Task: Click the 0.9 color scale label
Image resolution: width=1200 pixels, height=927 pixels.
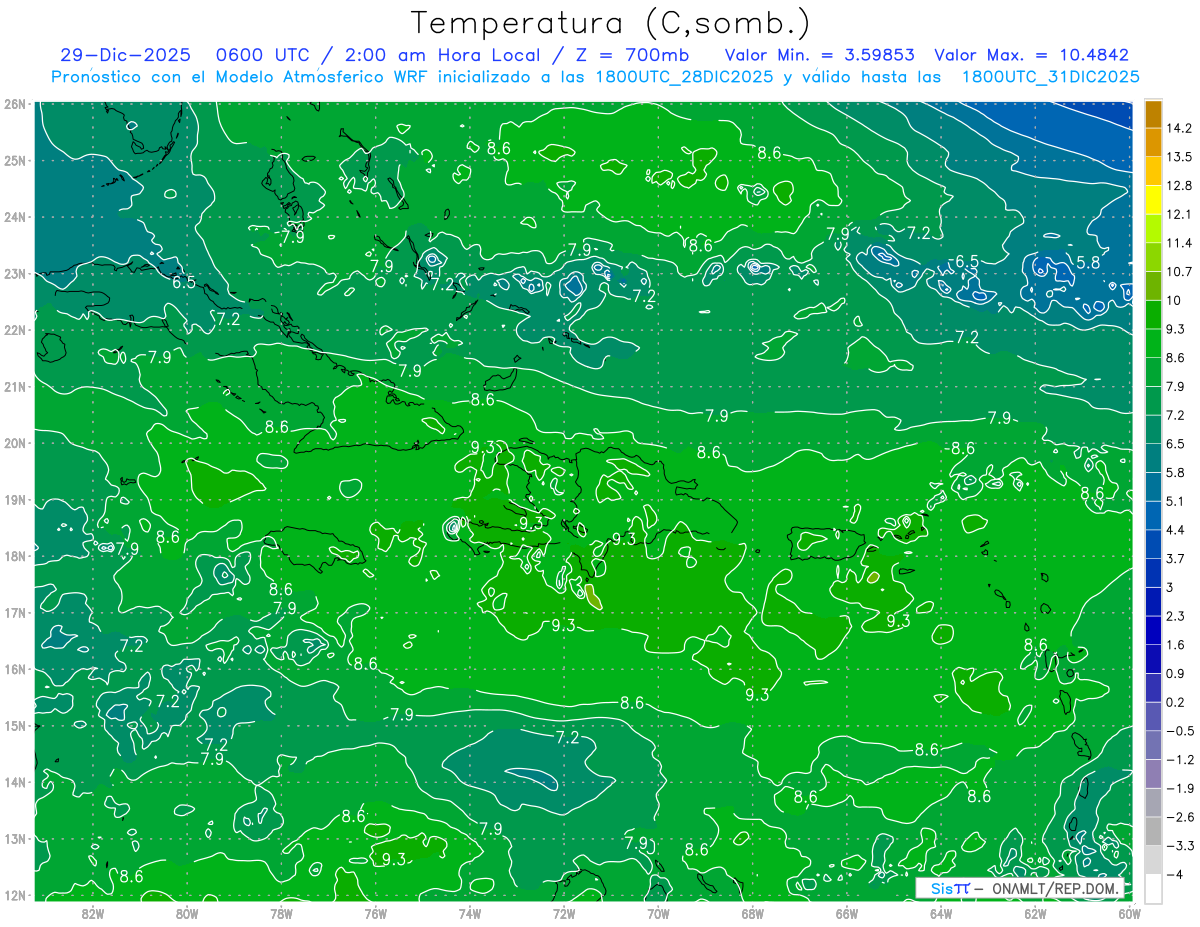Action: pos(1175,673)
